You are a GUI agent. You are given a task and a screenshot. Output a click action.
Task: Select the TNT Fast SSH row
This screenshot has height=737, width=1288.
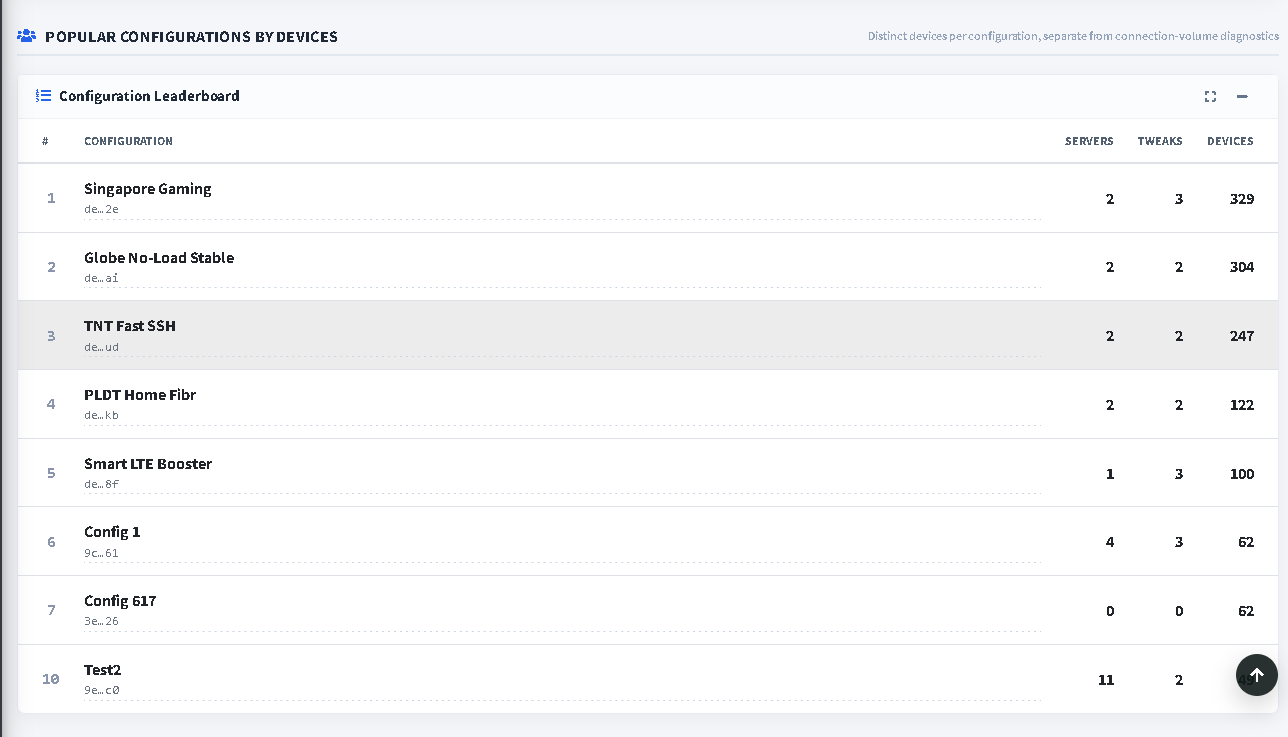(648, 336)
